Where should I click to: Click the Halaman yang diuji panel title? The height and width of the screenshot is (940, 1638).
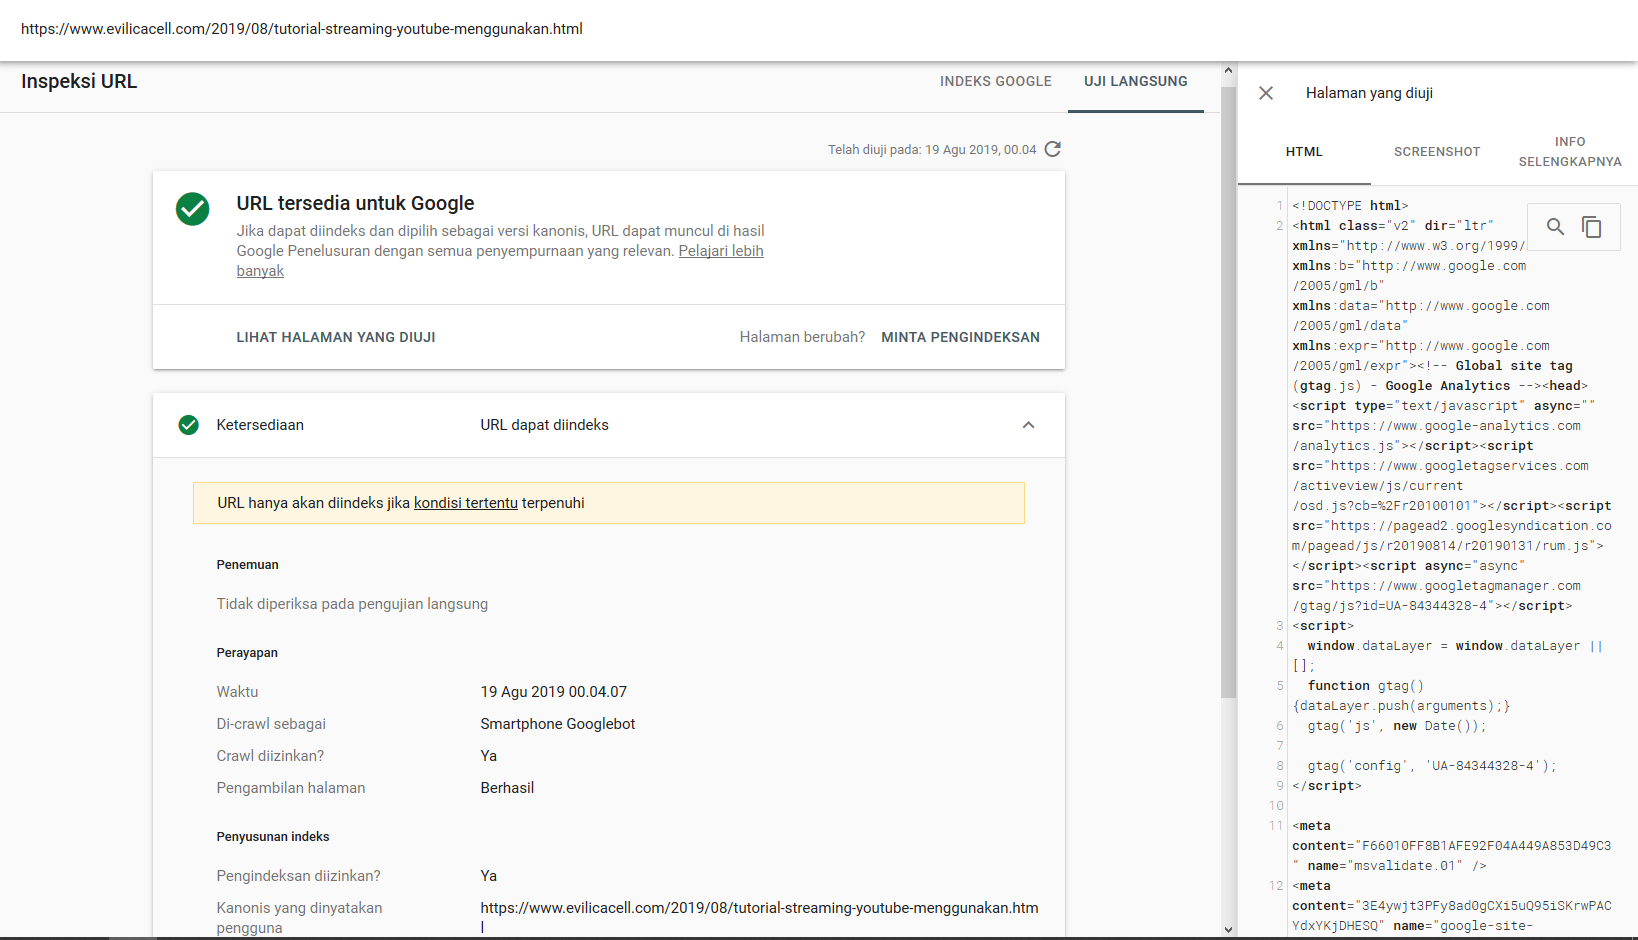pos(1369,93)
